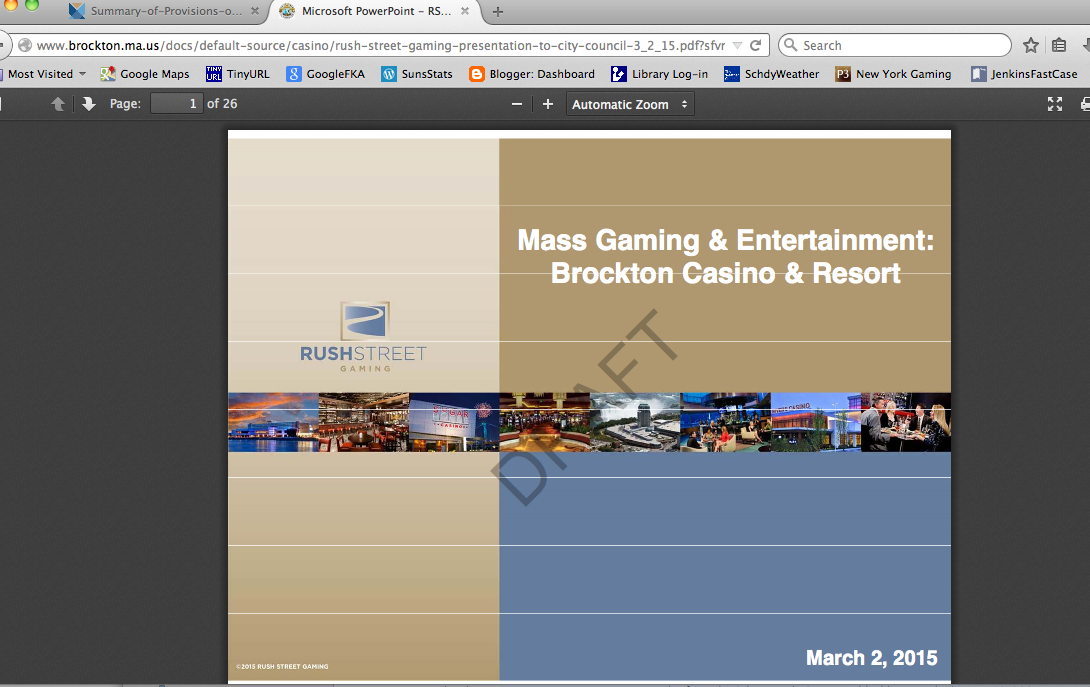Open the Blogger: Dashboard bookmark

(x=531, y=74)
